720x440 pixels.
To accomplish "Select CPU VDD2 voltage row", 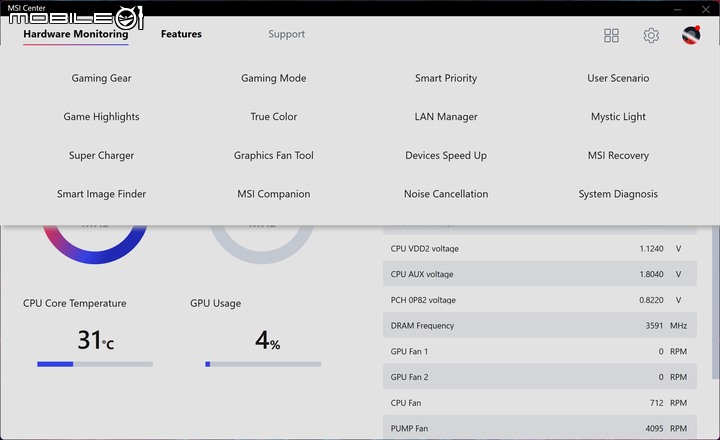I will (540, 248).
